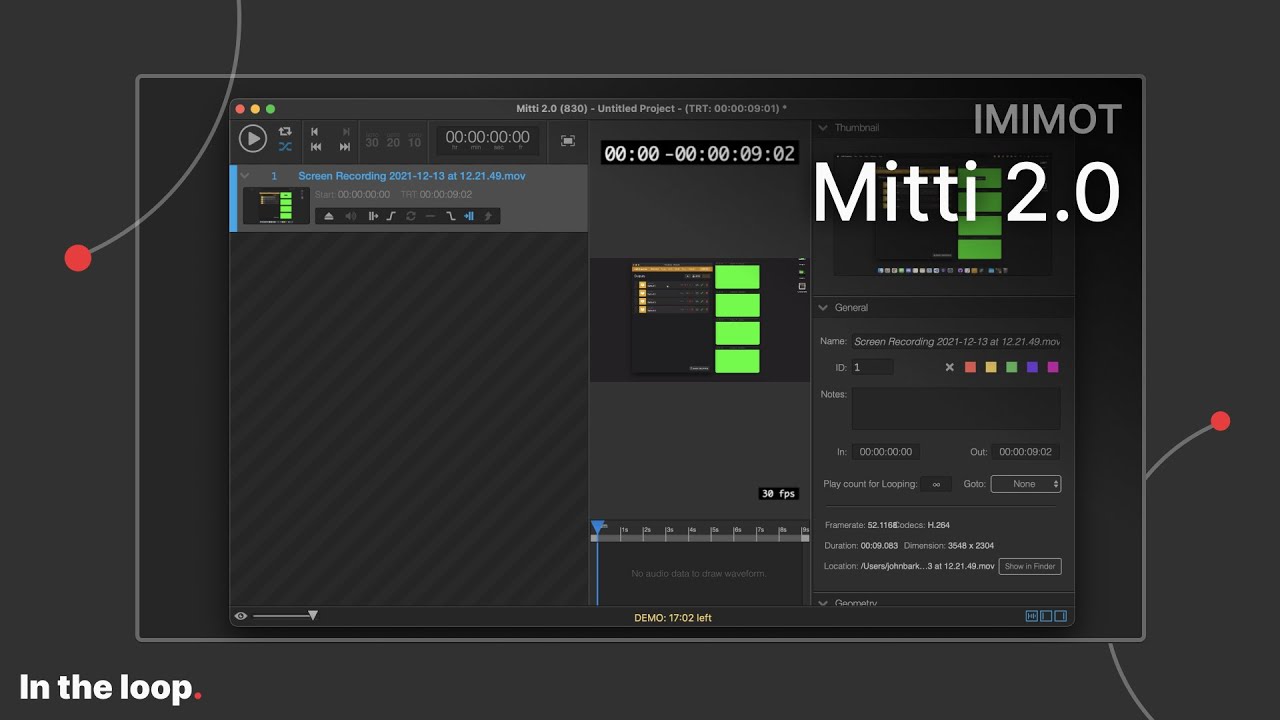Image resolution: width=1280 pixels, height=720 pixels.
Task: Toggle the blue shuffle icon in the toolbar
Action: (x=285, y=147)
